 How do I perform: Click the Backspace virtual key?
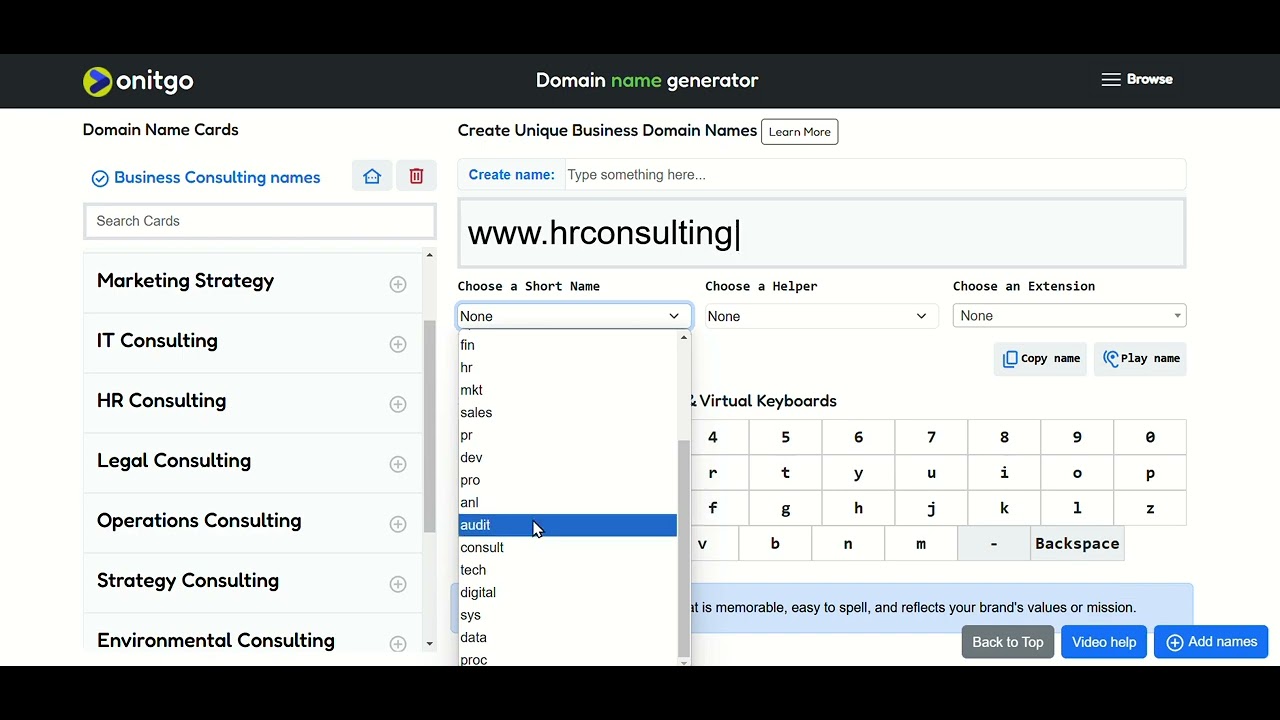point(1077,544)
